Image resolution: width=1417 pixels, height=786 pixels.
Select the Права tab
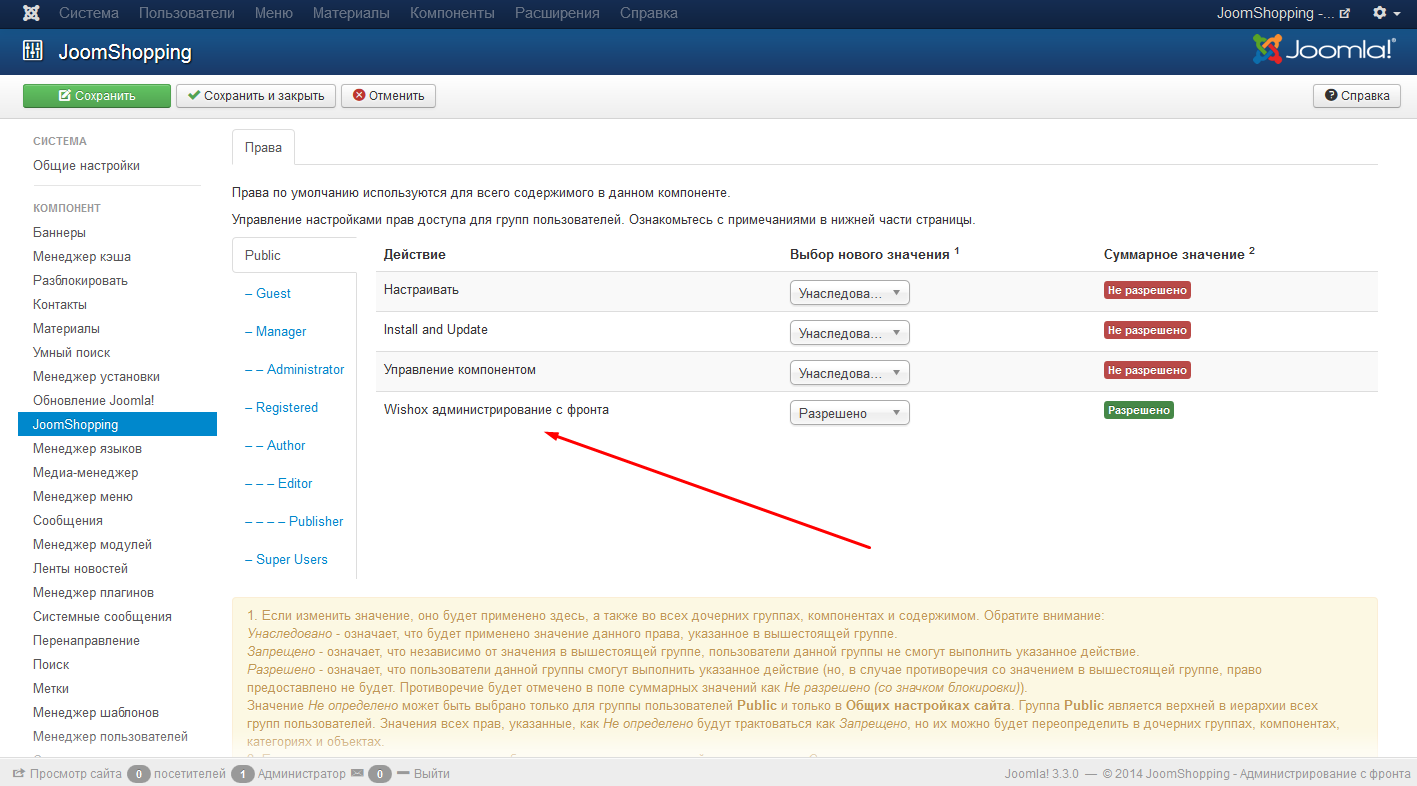click(263, 148)
